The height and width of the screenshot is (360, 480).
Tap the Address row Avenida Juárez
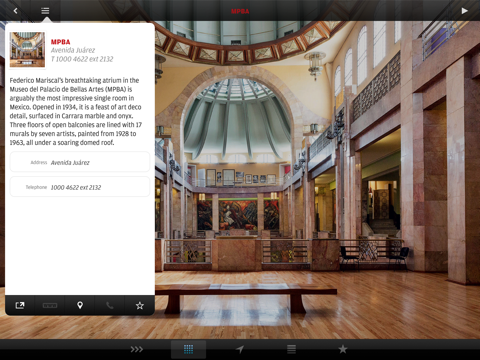pos(80,162)
